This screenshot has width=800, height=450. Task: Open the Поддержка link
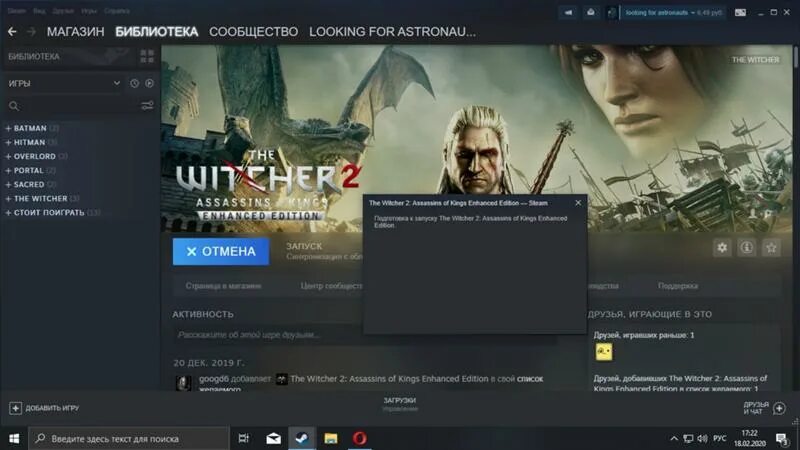678,286
